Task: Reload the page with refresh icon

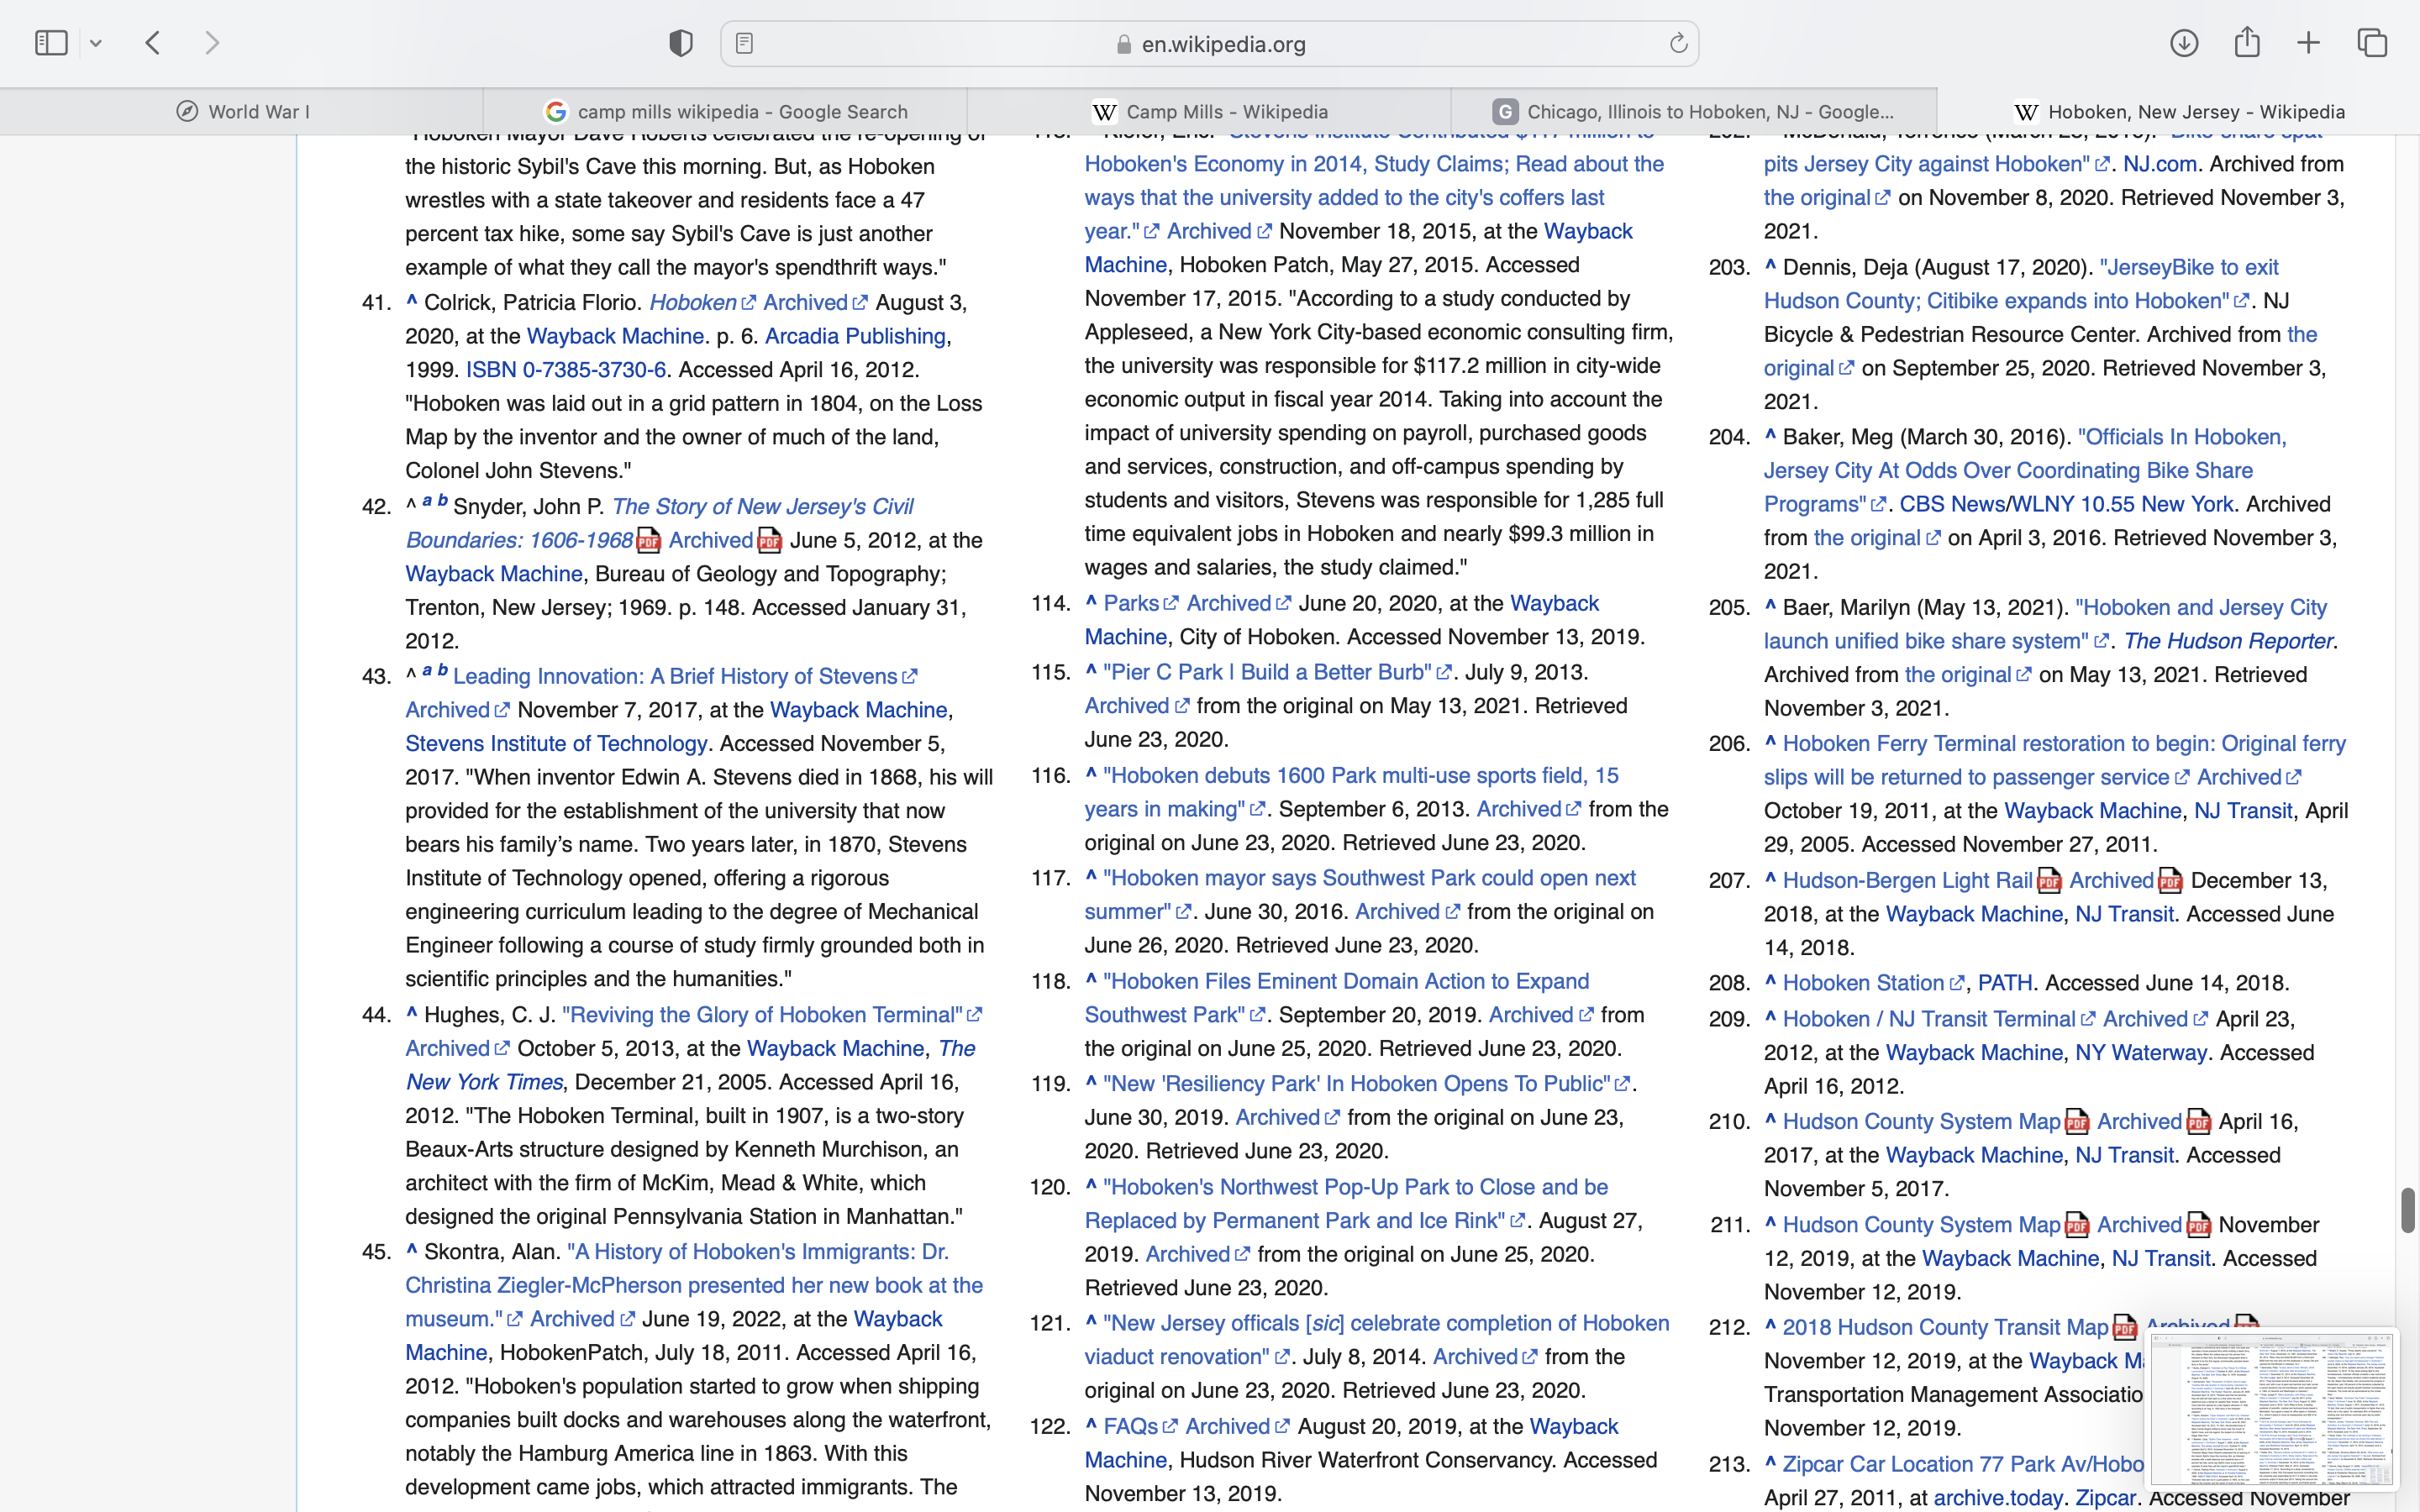Action: pyautogui.click(x=1678, y=43)
